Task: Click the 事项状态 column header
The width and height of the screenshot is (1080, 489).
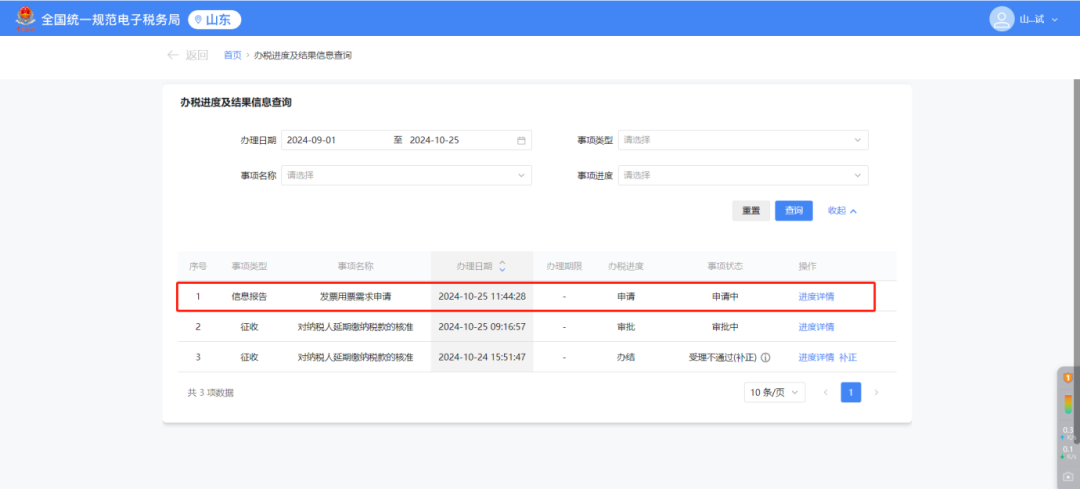Action: point(725,266)
